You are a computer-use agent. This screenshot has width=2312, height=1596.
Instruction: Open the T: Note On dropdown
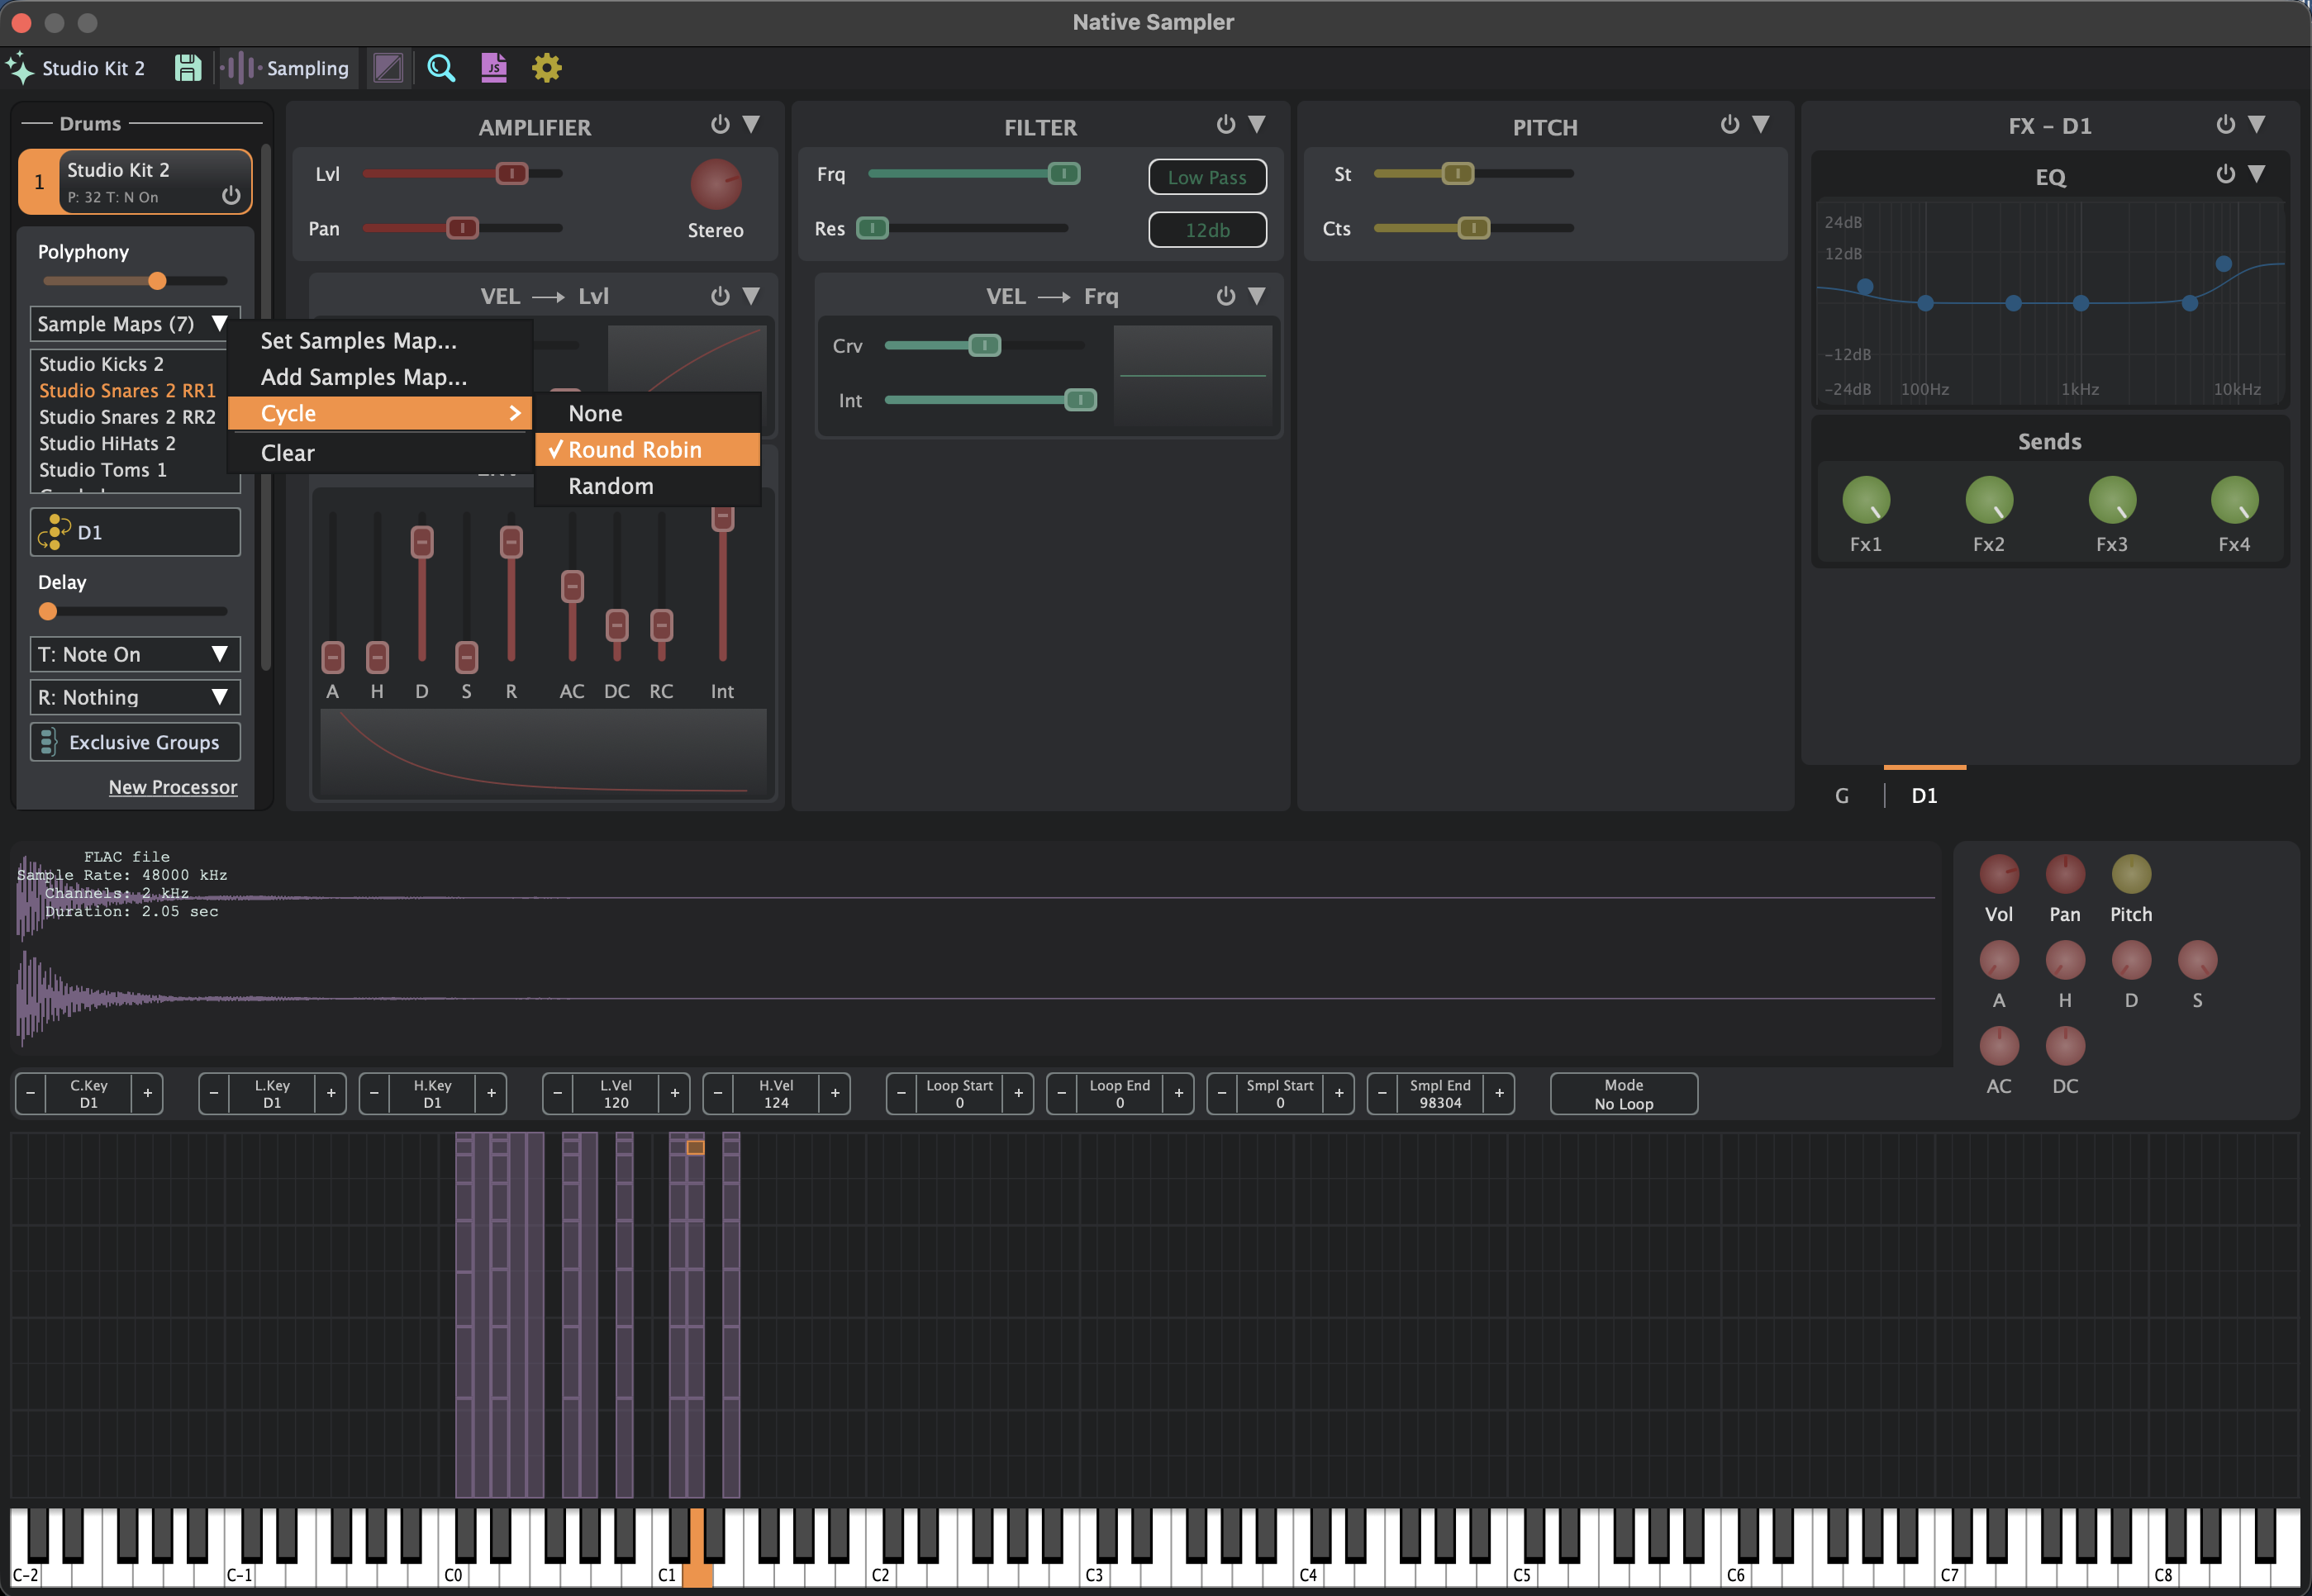135,654
